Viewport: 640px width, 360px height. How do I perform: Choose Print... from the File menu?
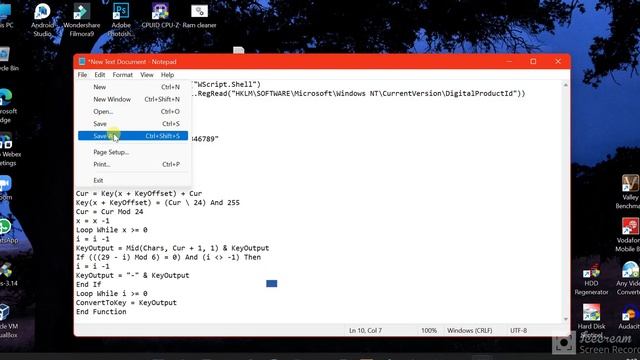(x=133, y=164)
